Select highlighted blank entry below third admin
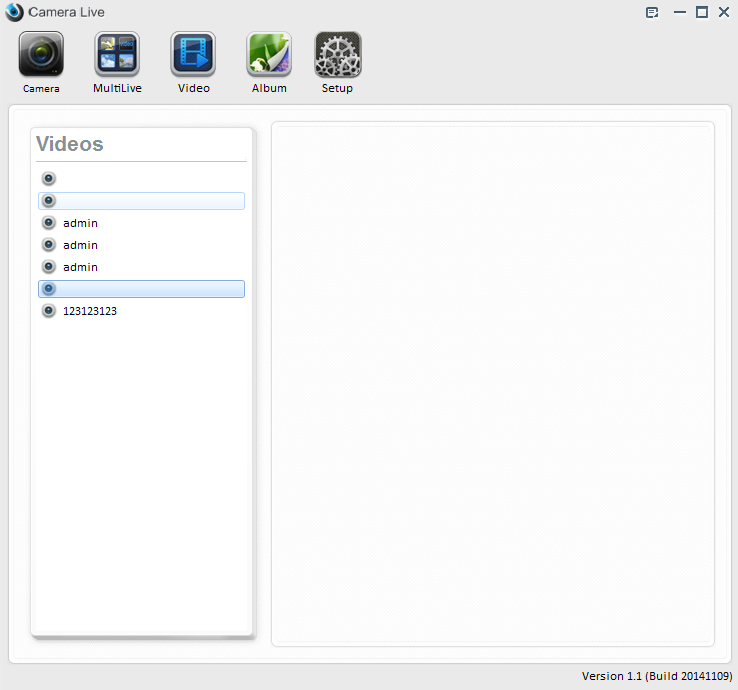 tap(140, 289)
